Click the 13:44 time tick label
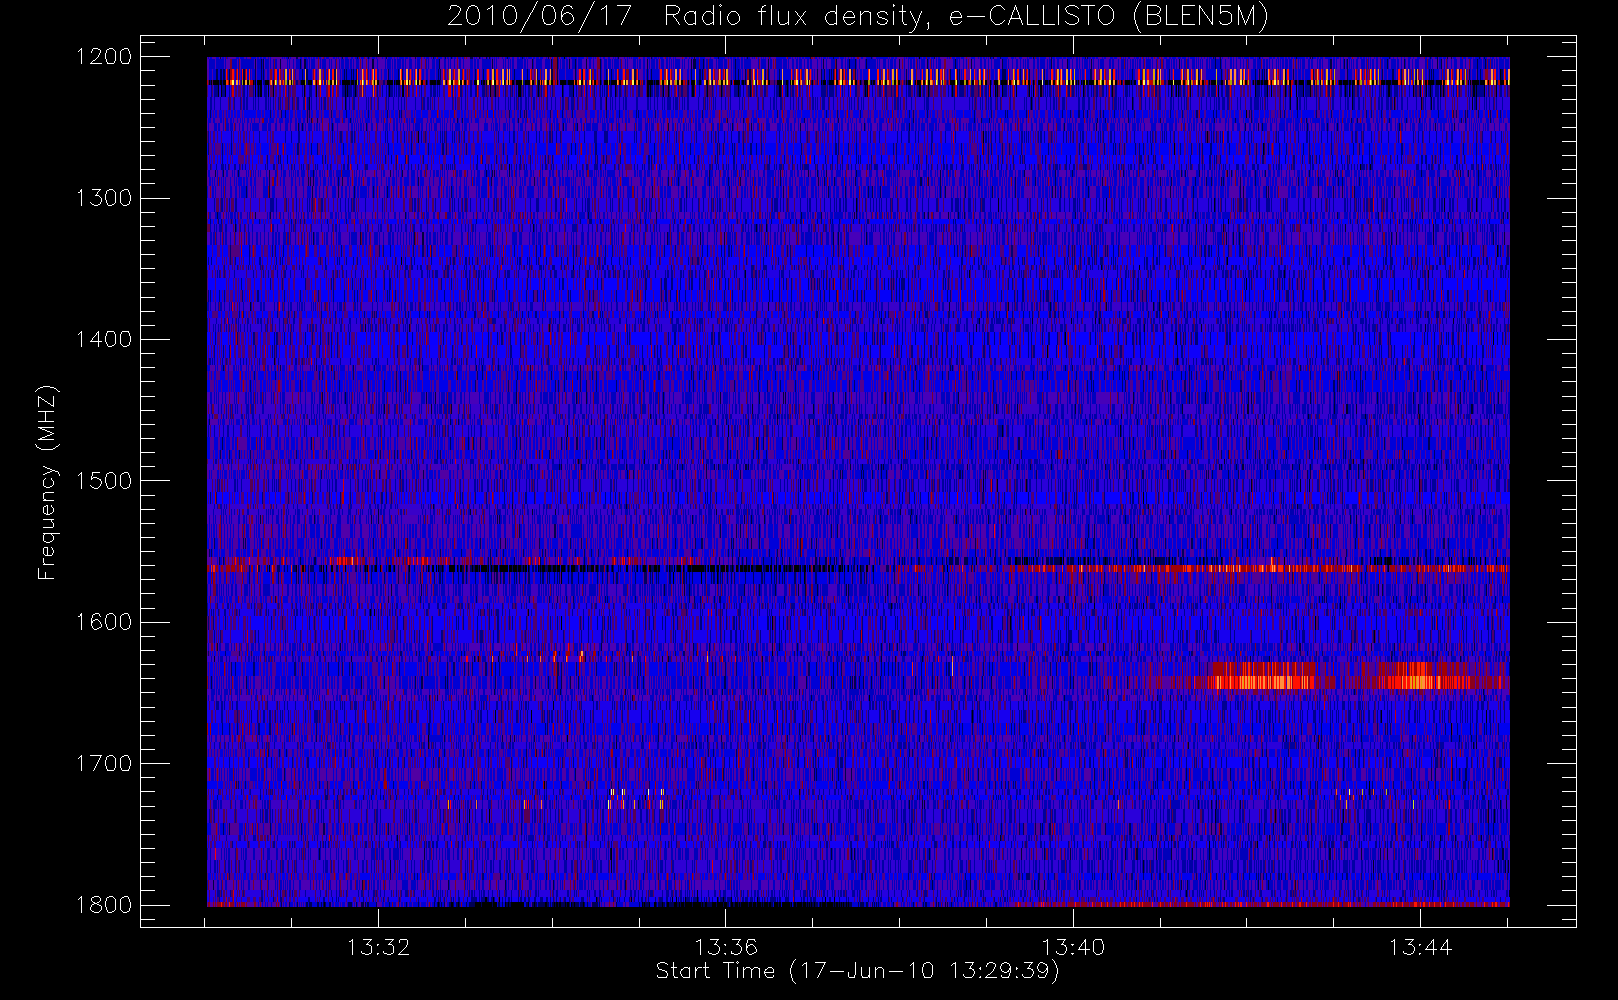1618x1000 pixels. (1420, 947)
